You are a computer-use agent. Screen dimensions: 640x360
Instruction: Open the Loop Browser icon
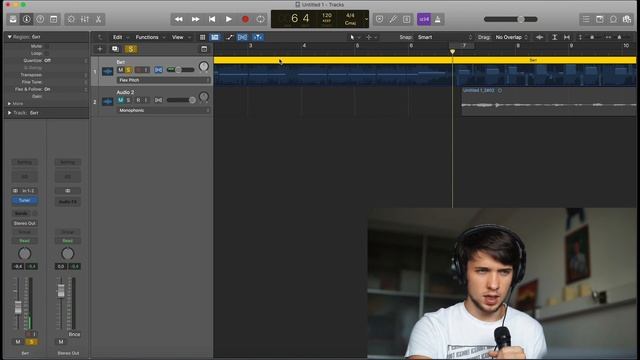(x=613, y=19)
